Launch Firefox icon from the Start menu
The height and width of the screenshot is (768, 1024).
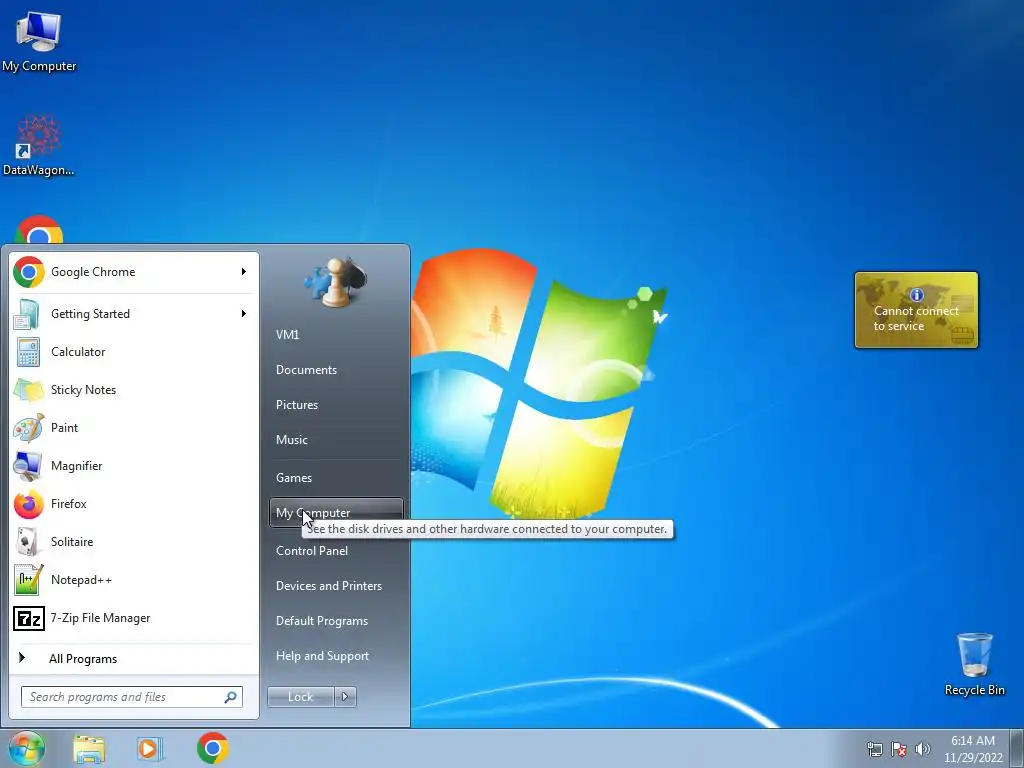pyautogui.click(x=29, y=504)
